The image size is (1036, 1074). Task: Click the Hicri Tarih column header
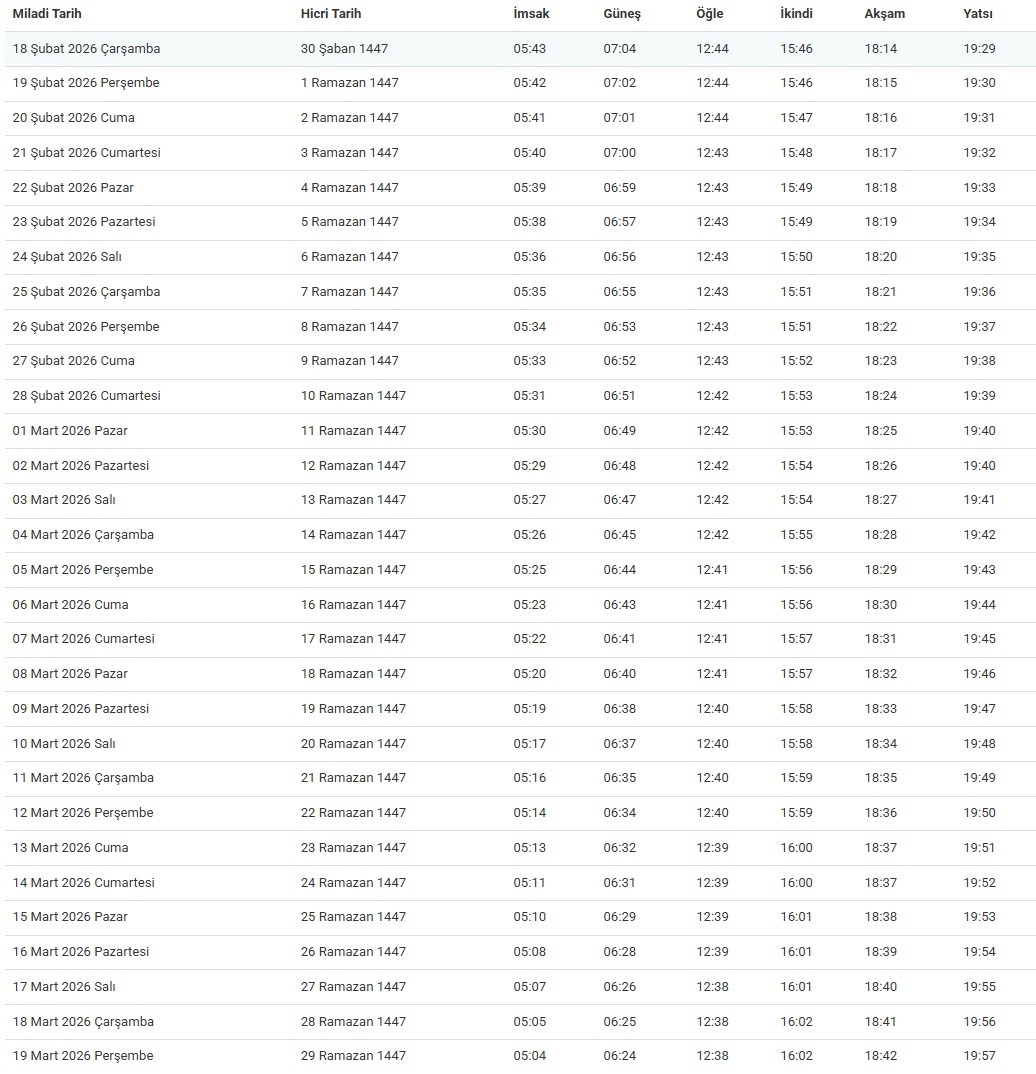331,14
